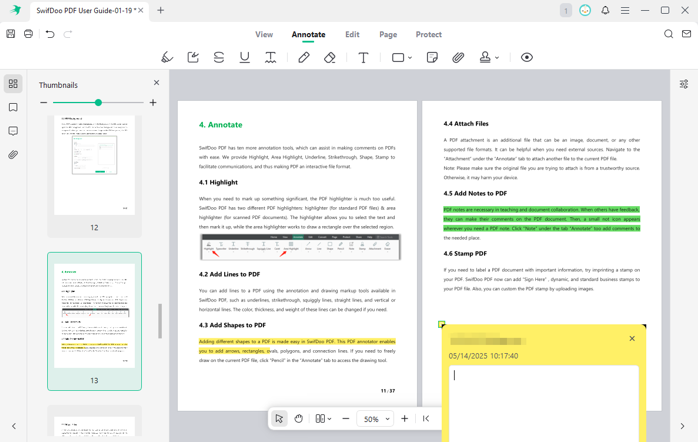Select page 13 thumbnail
The height and width of the screenshot is (442, 699).
point(95,321)
